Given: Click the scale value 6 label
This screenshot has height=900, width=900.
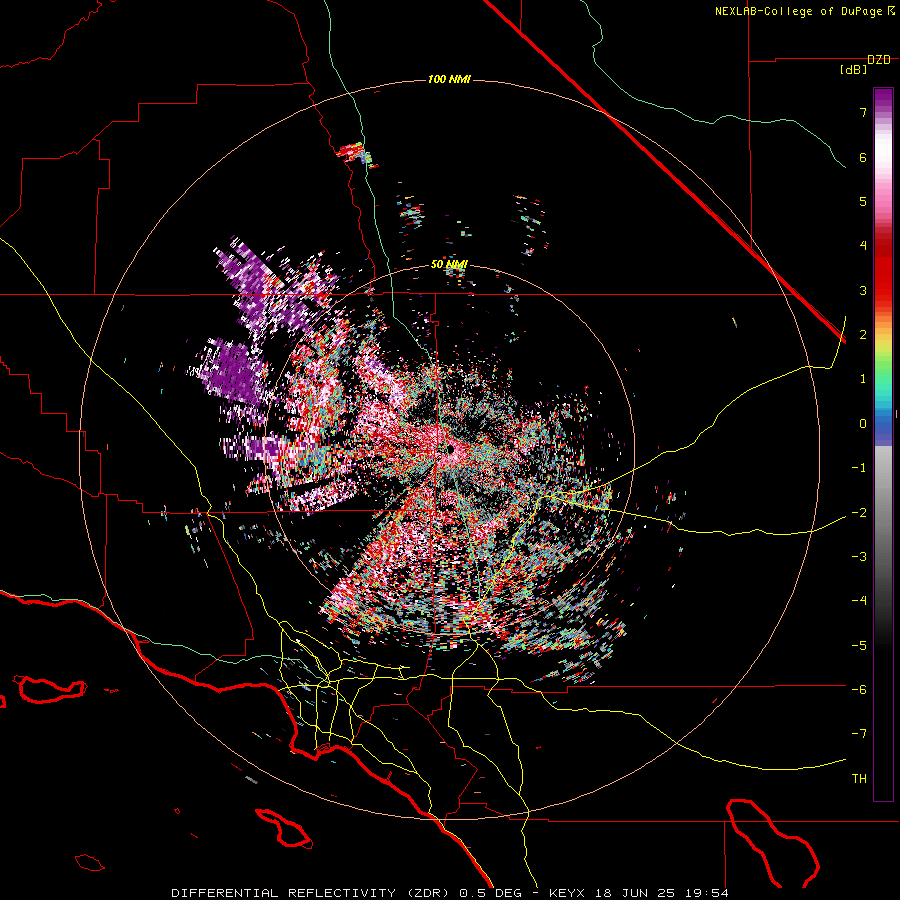Looking at the screenshot, I should point(863,157).
